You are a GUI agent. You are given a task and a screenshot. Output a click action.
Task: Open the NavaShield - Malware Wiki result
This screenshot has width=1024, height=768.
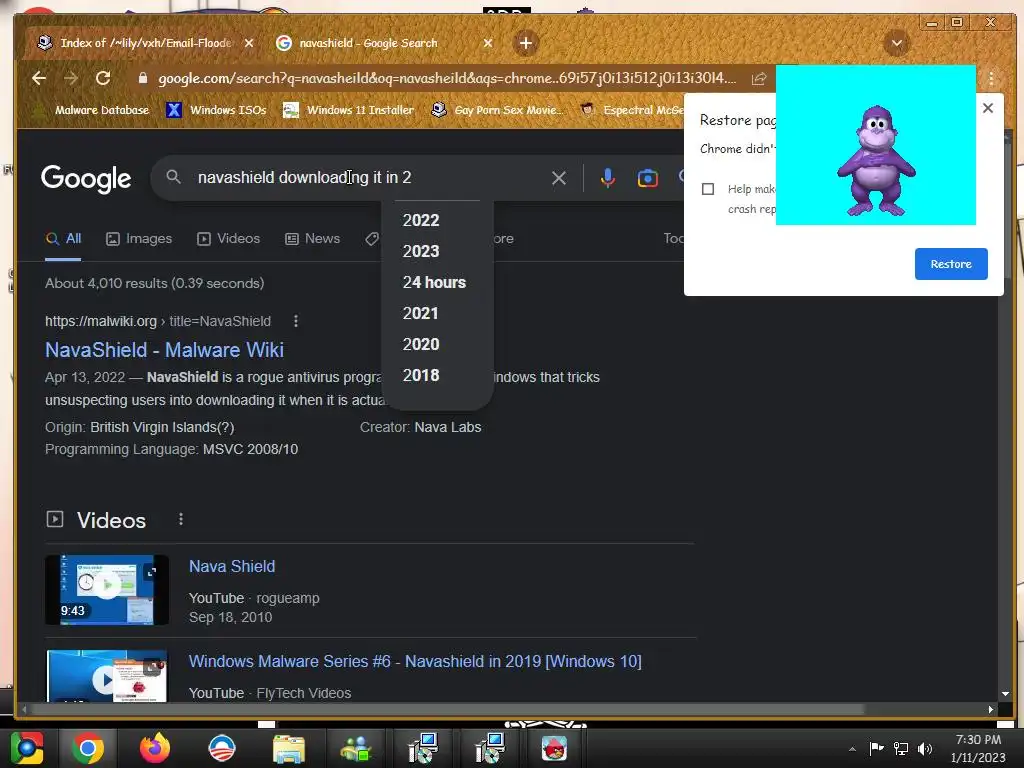pyautogui.click(x=165, y=350)
